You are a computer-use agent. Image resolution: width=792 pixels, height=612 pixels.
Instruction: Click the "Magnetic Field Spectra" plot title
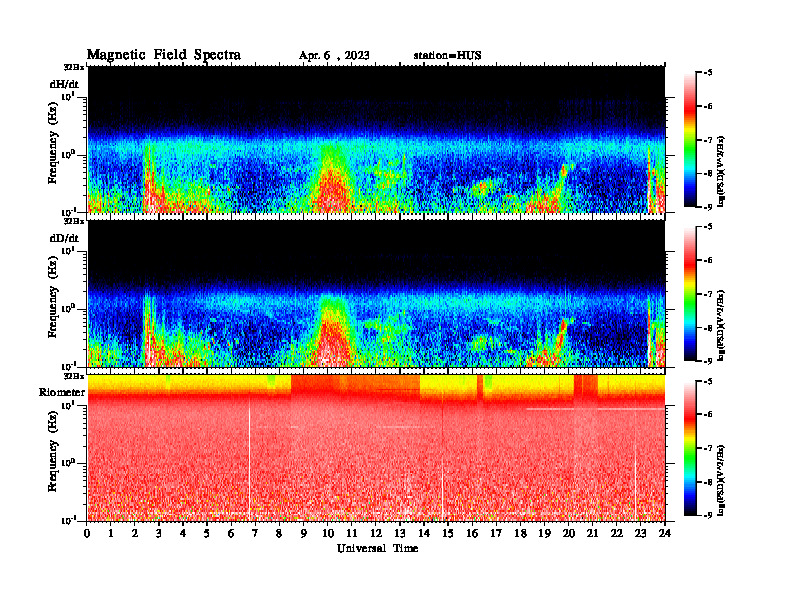click(164, 55)
